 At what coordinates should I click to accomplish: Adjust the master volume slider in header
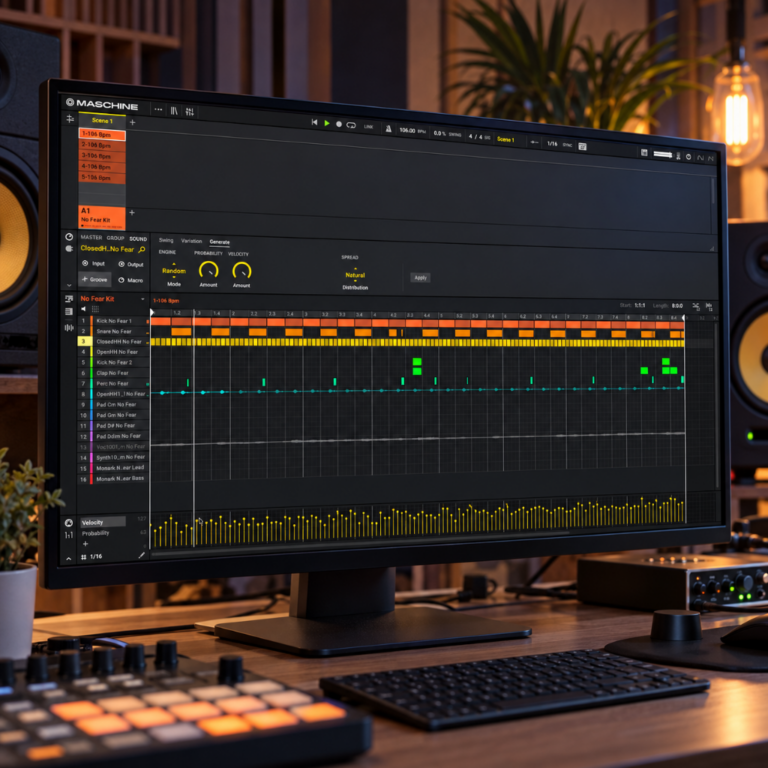point(663,155)
